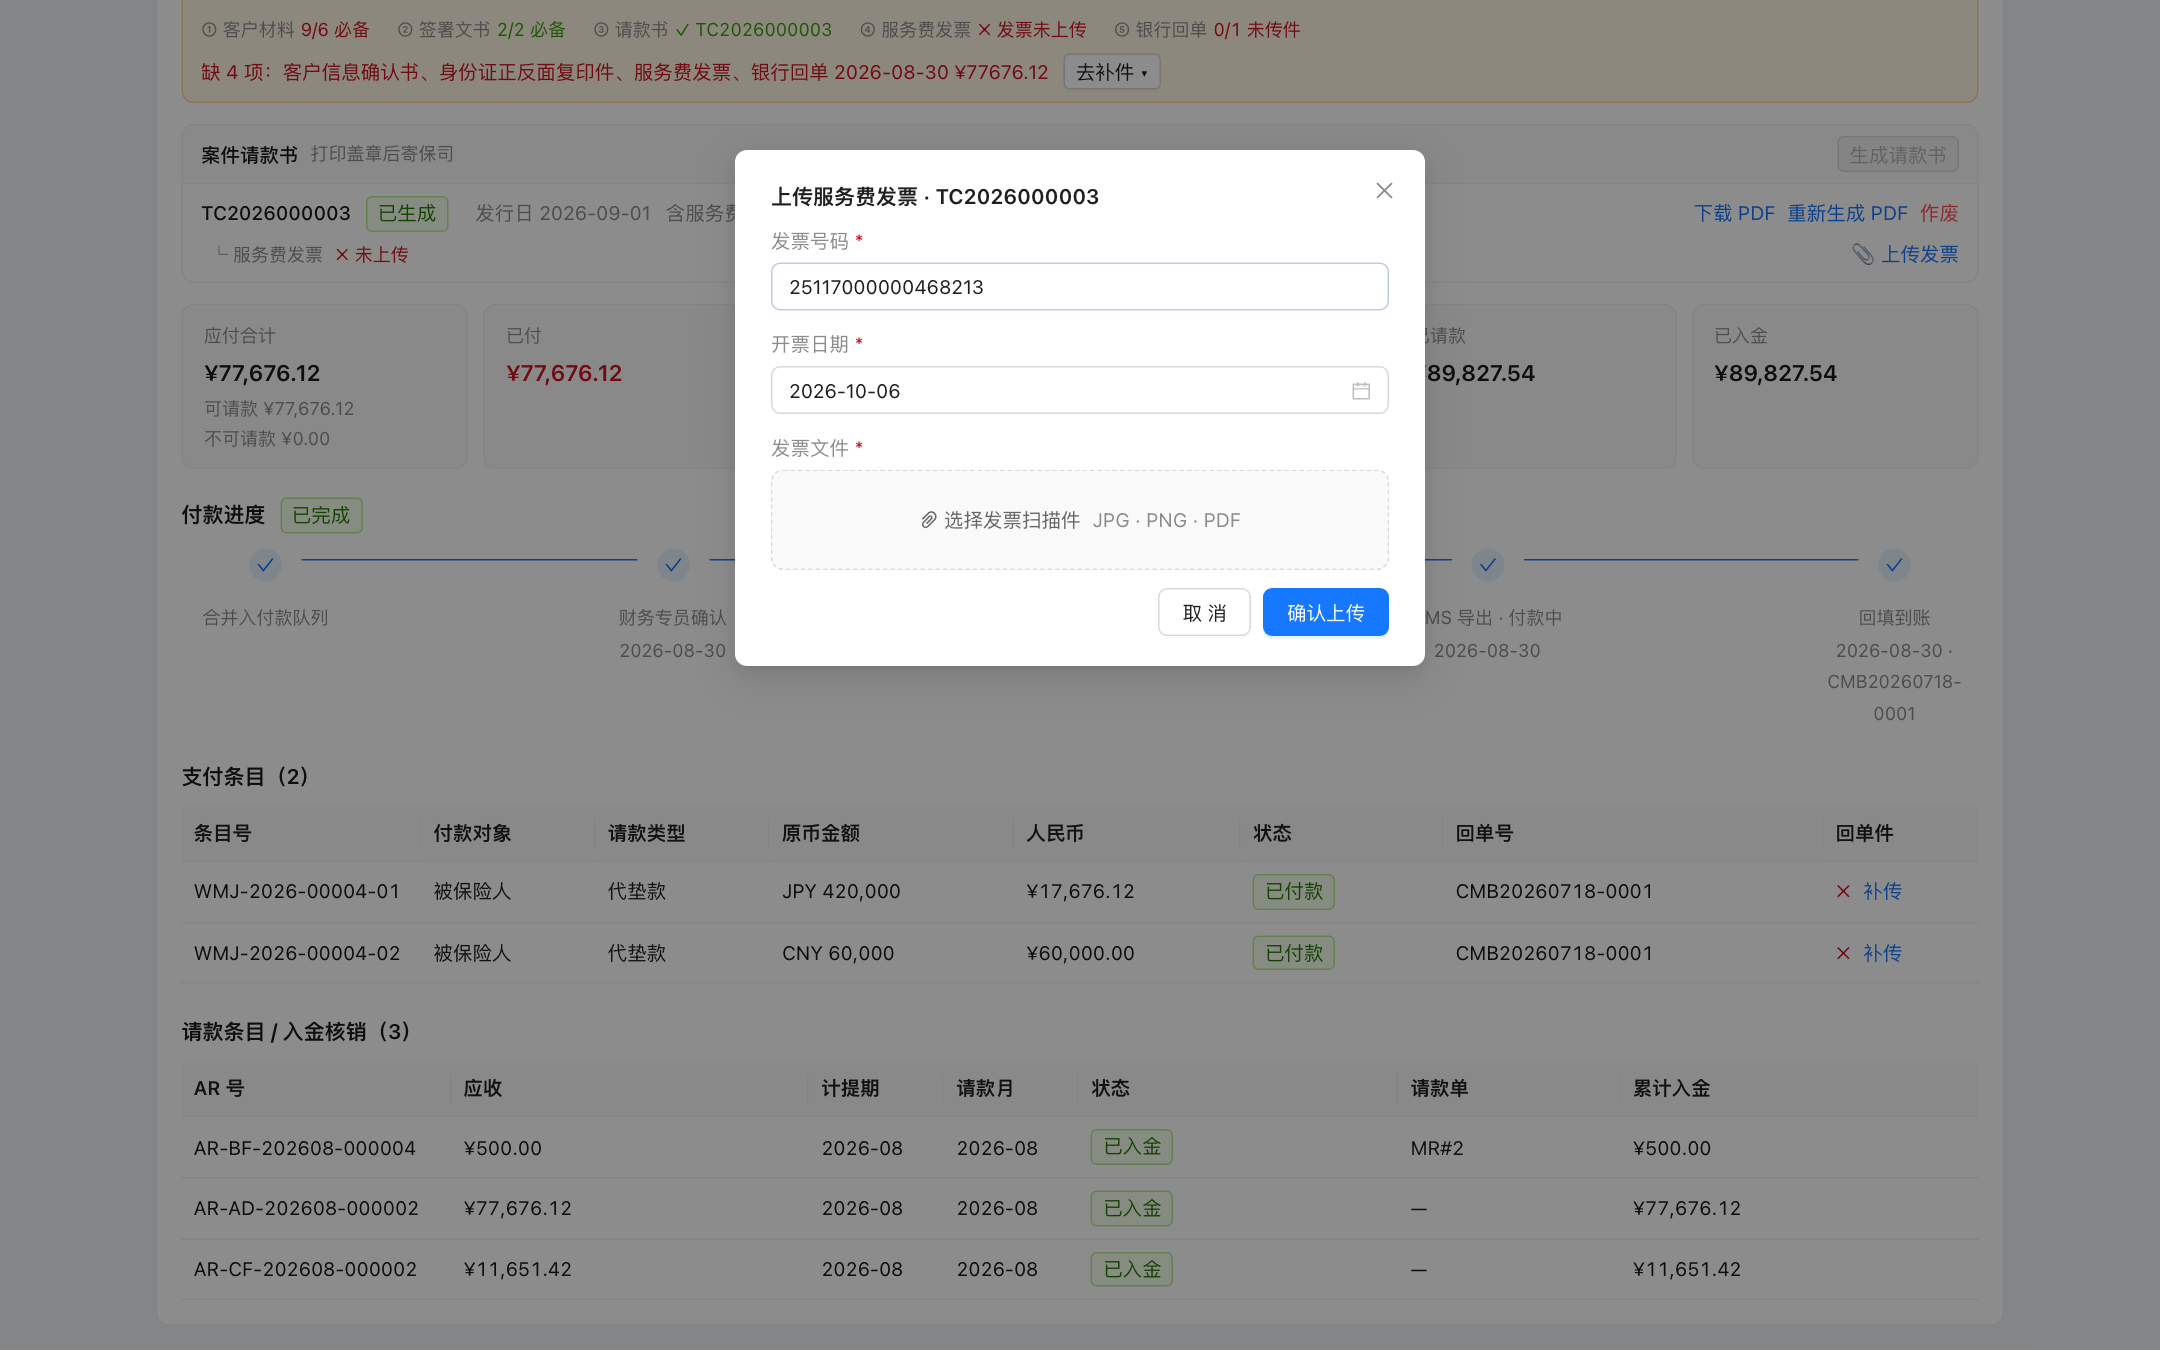Open the 去补件 dropdown
This screenshot has width=2160, height=1350.
pos(1111,72)
